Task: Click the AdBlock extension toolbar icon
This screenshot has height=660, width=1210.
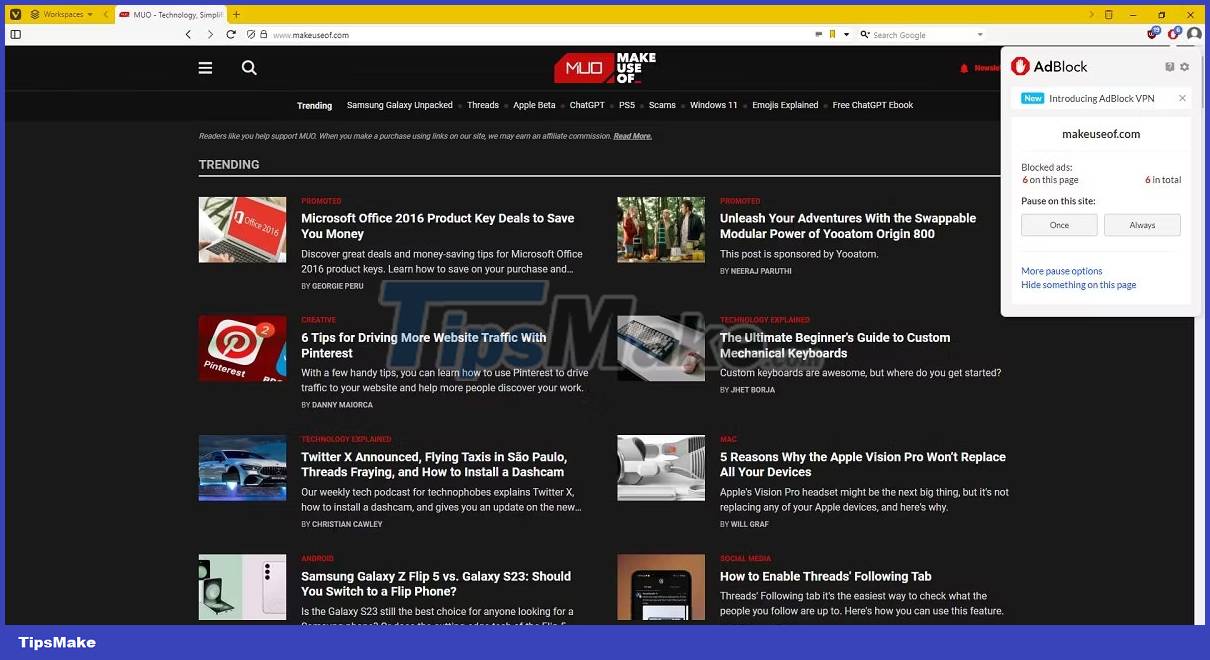Action: pos(1174,34)
